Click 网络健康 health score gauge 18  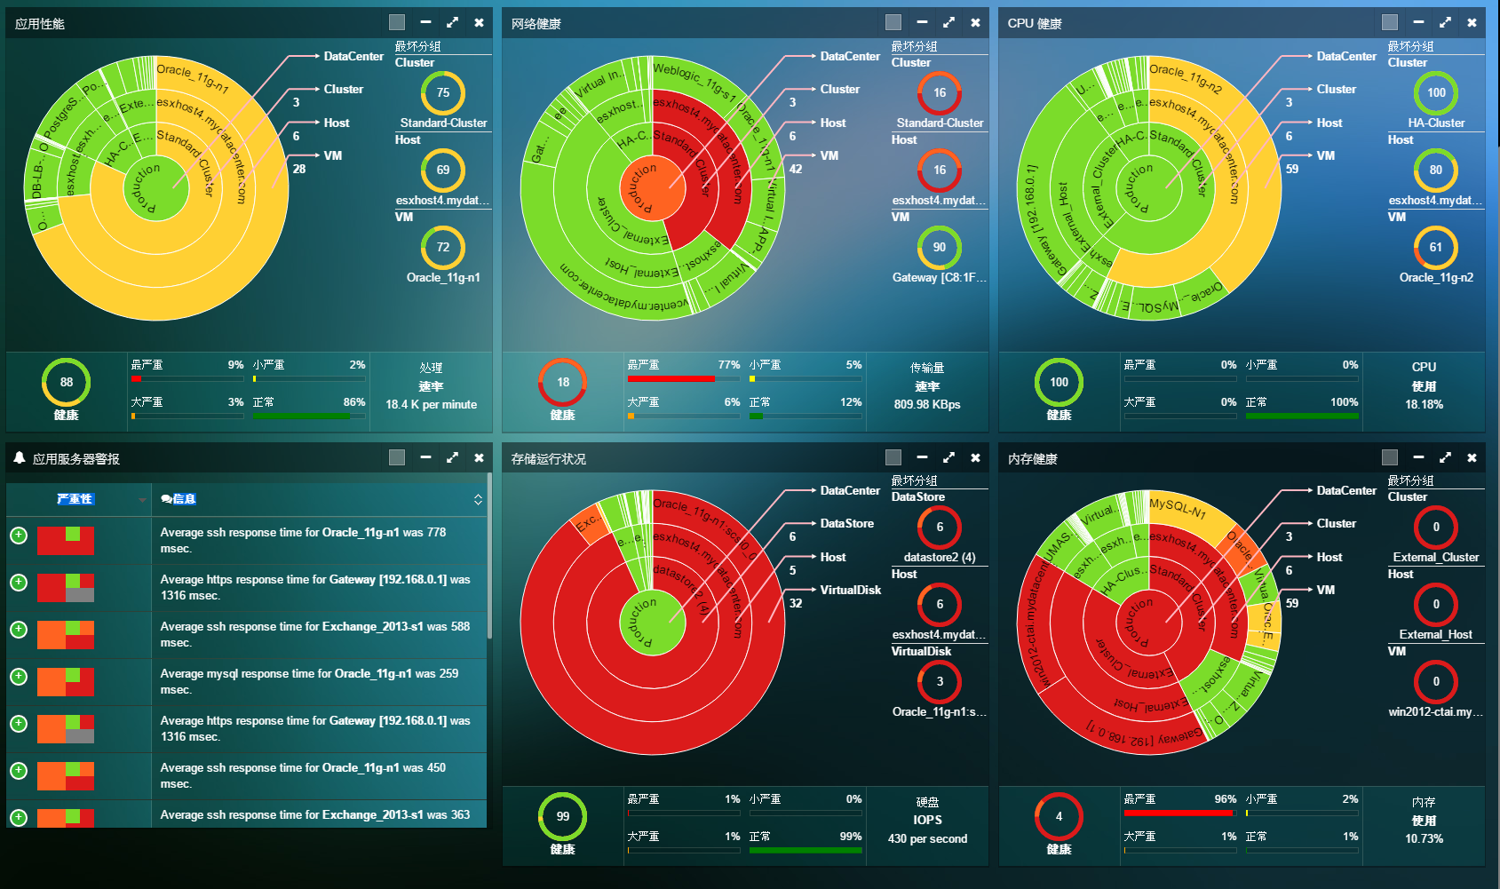(x=563, y=382)
